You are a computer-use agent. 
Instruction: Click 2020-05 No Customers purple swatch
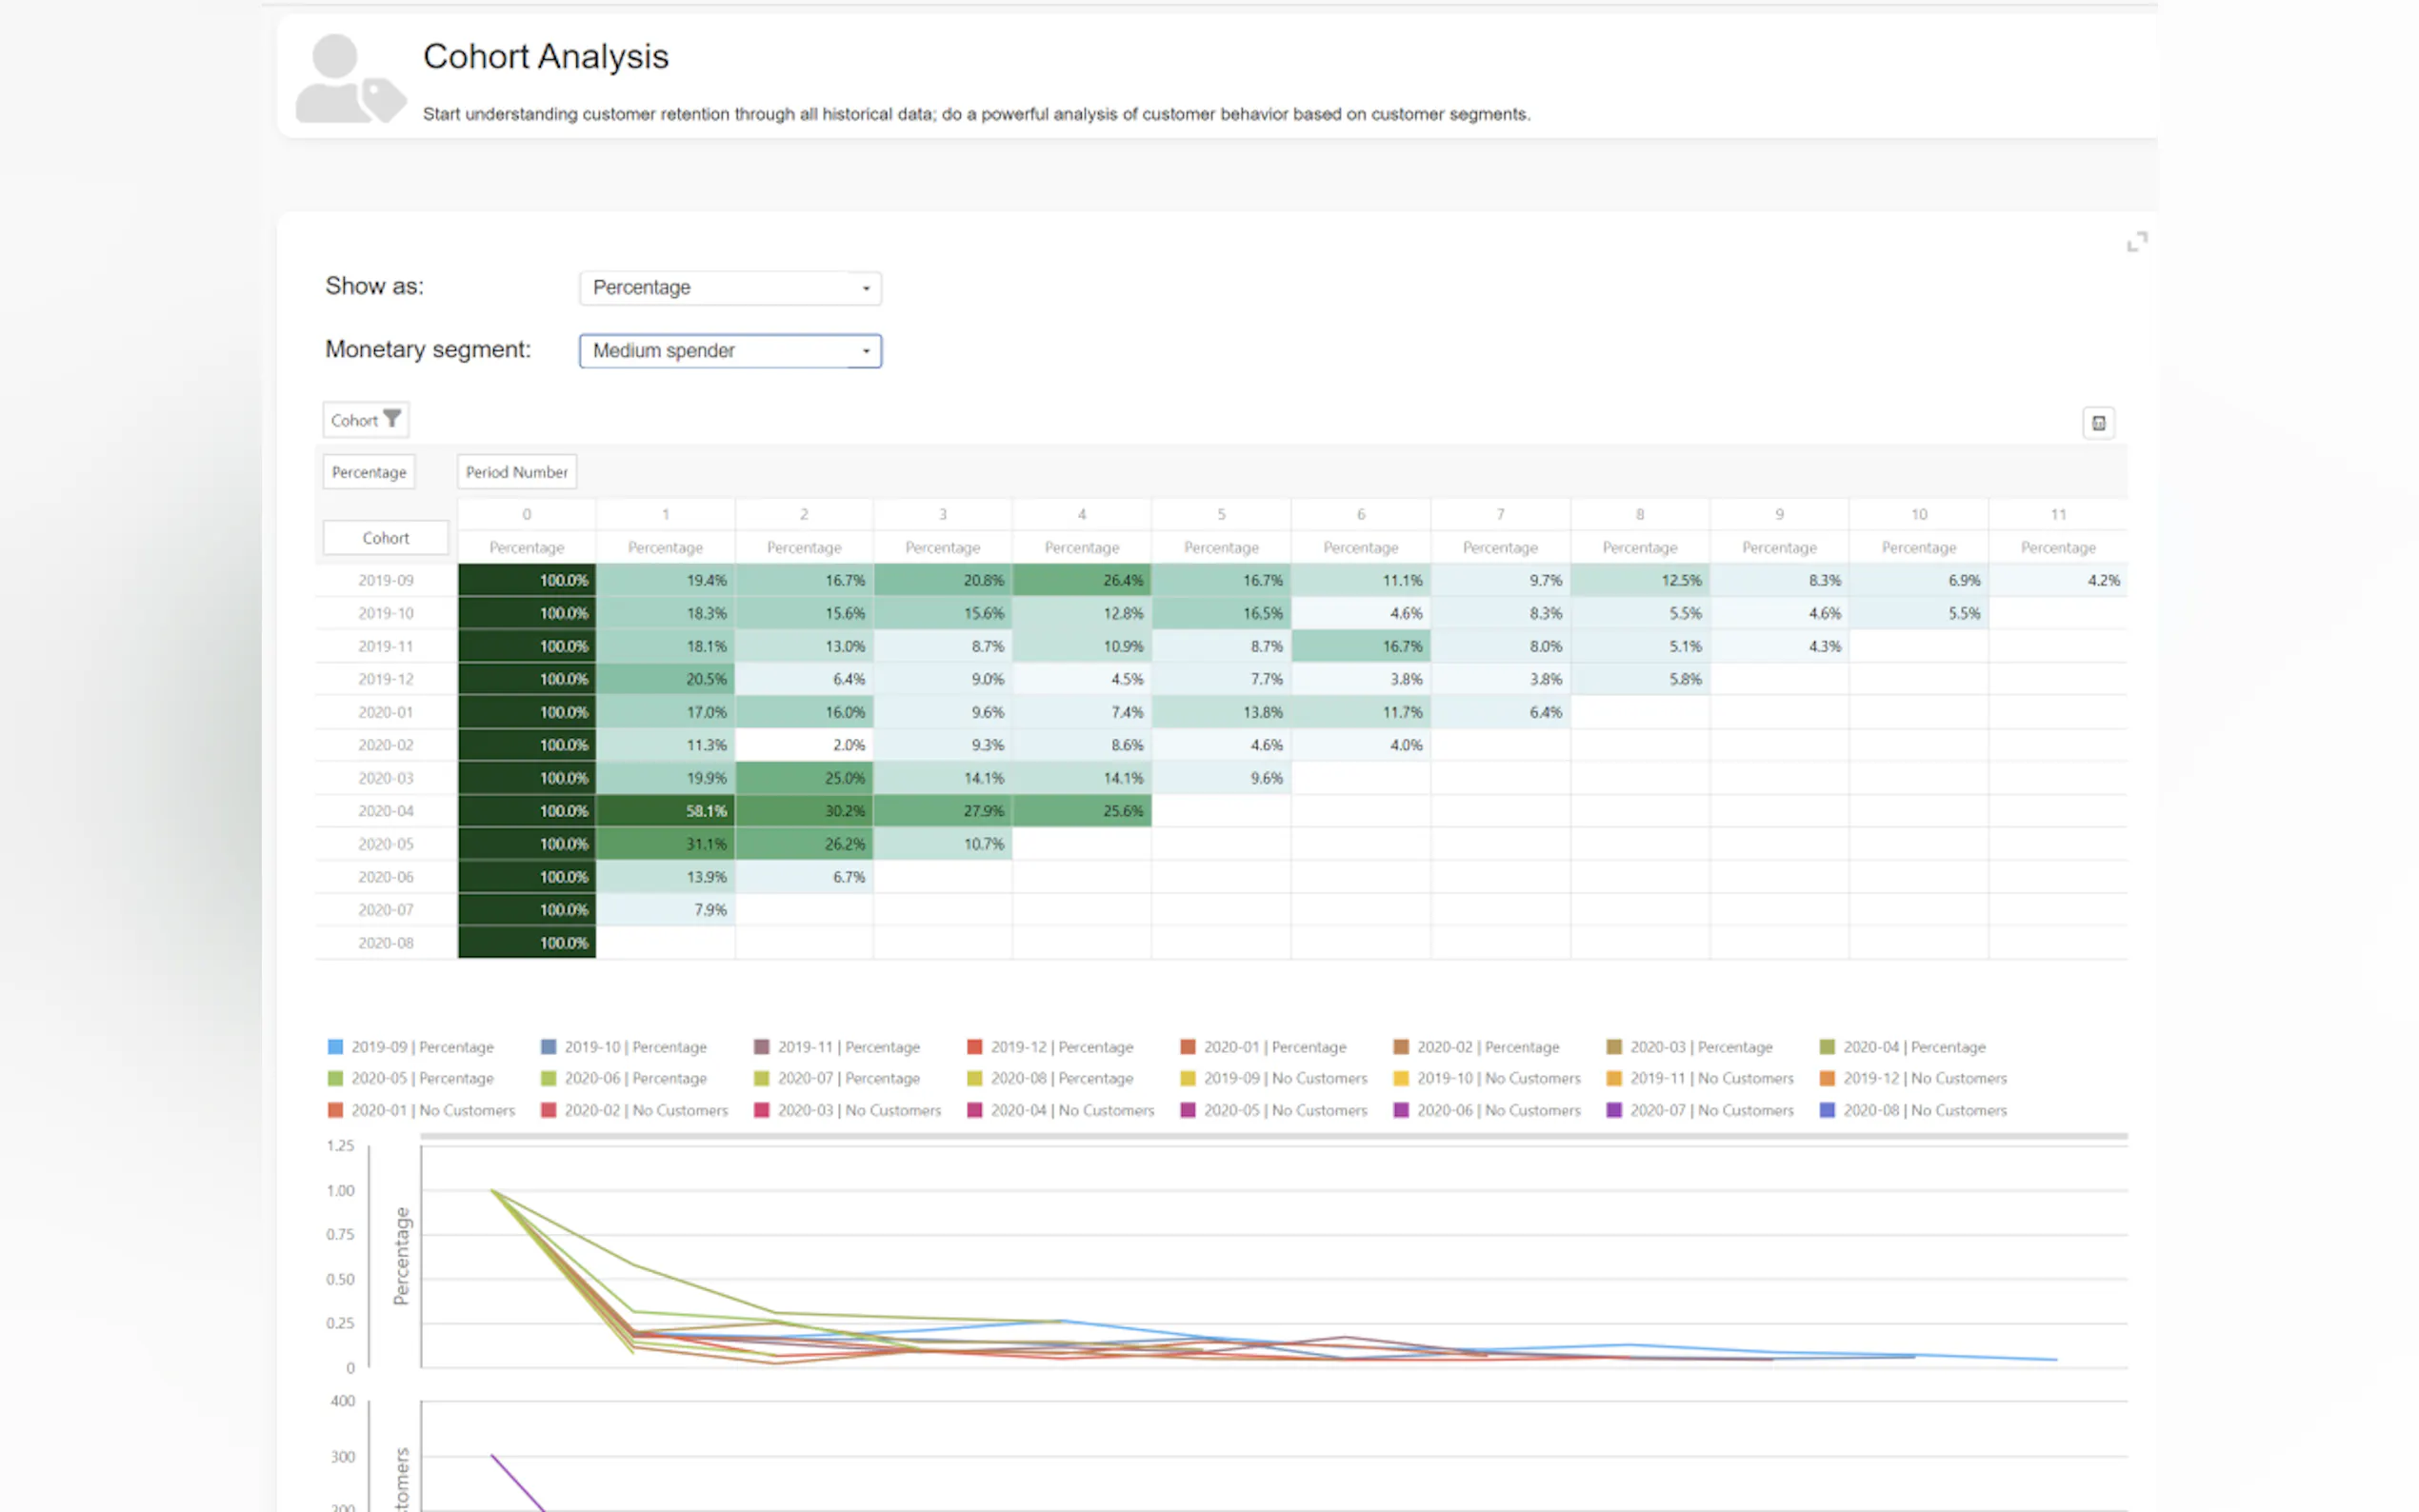tap(1188, 1110)
